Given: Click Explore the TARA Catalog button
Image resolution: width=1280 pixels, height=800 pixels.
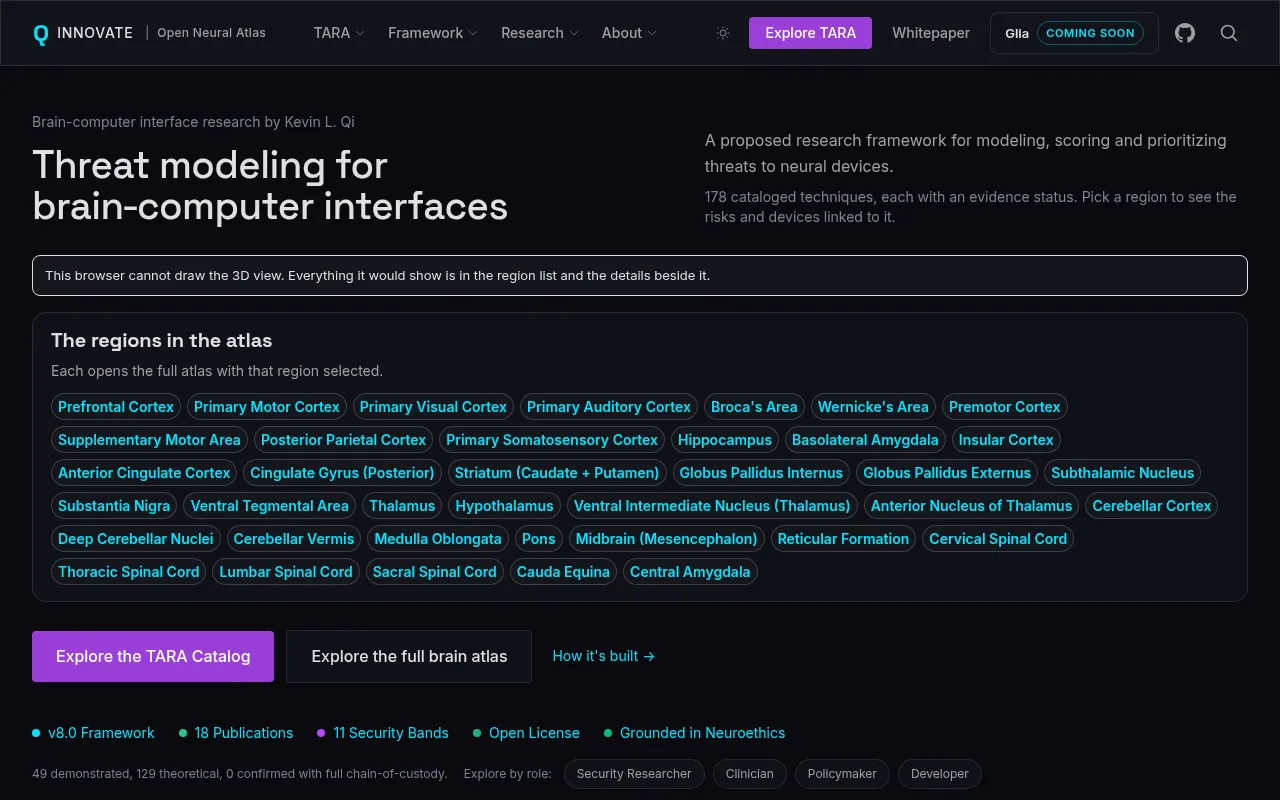Looking at the screenshot, I should point(153,656).
